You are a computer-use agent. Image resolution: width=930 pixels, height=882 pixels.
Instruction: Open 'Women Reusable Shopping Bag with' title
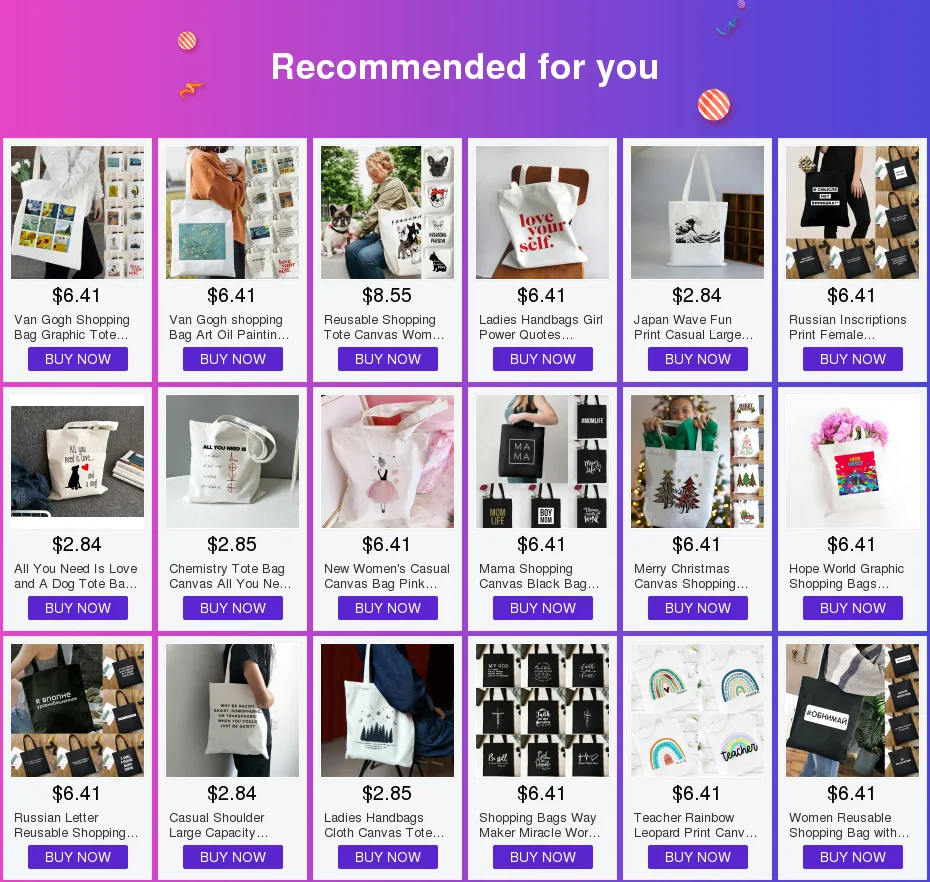coord(849,825)
